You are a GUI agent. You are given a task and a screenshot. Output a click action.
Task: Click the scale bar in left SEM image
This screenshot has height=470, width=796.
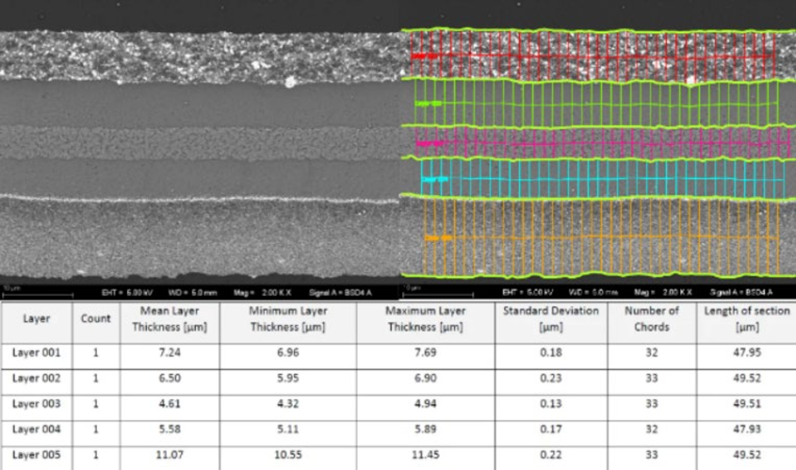click(x=38, y=294)
